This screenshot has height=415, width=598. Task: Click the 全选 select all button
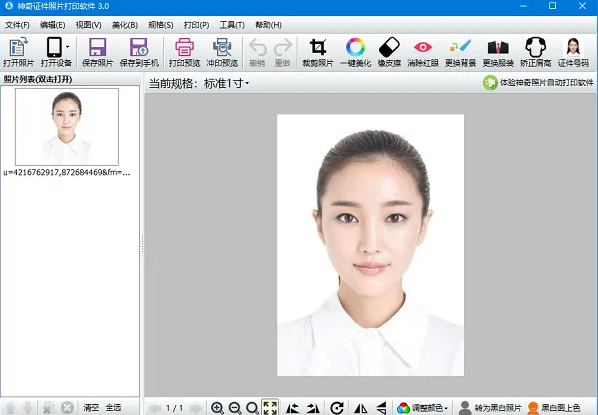(x=113, y=407)
